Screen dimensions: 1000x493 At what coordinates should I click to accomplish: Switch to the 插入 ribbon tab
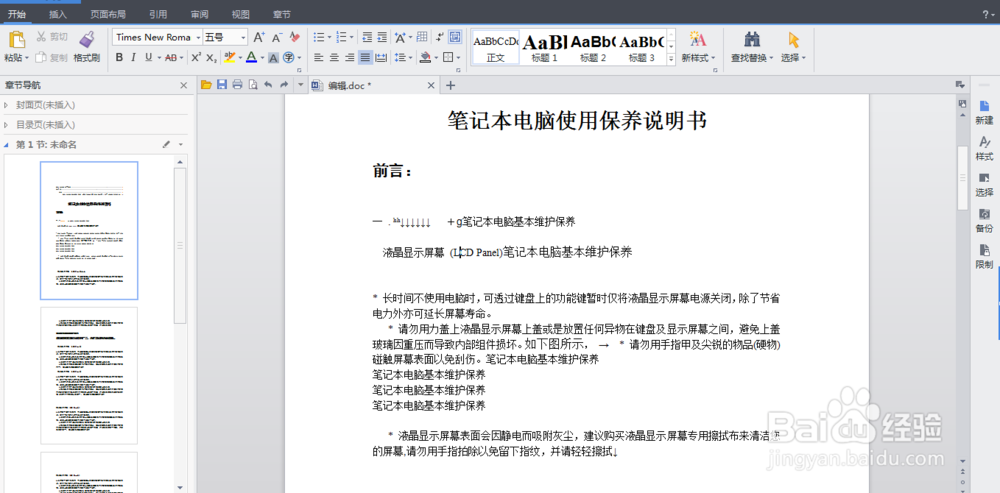58,14
